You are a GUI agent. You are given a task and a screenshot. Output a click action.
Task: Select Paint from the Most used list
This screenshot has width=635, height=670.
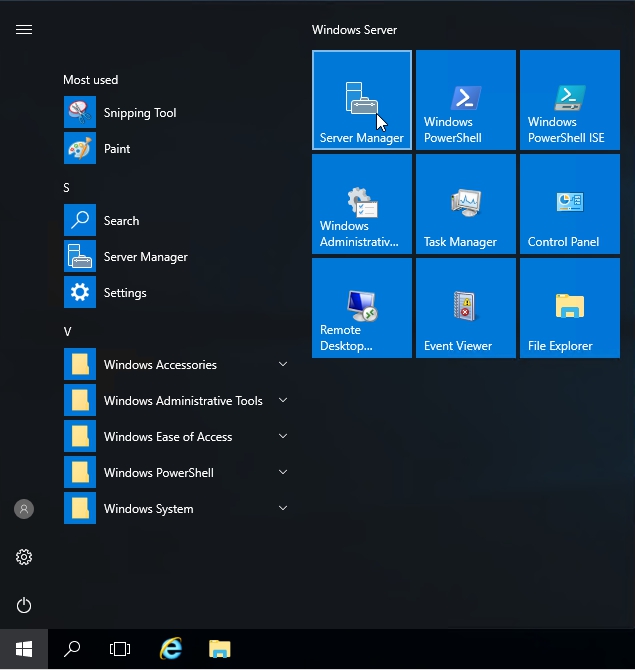(x=117, y=149)
